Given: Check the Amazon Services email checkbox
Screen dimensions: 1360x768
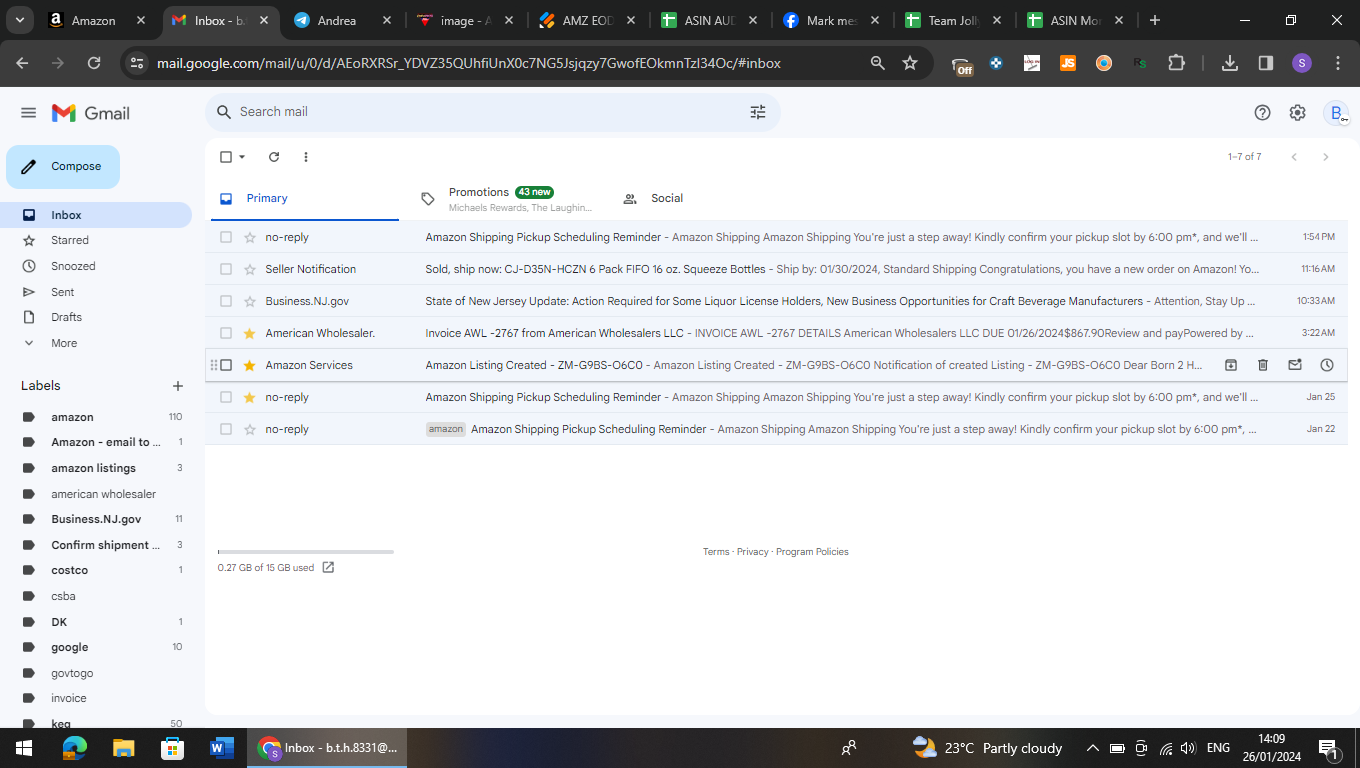Looking at the screenshot, I should coord(225,365).
